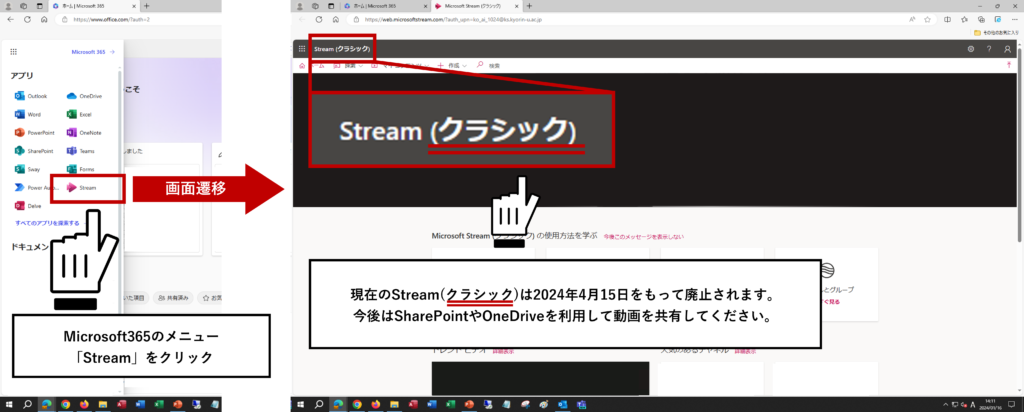Open その他のお気に入り bookmarks folder

[996, 32]
